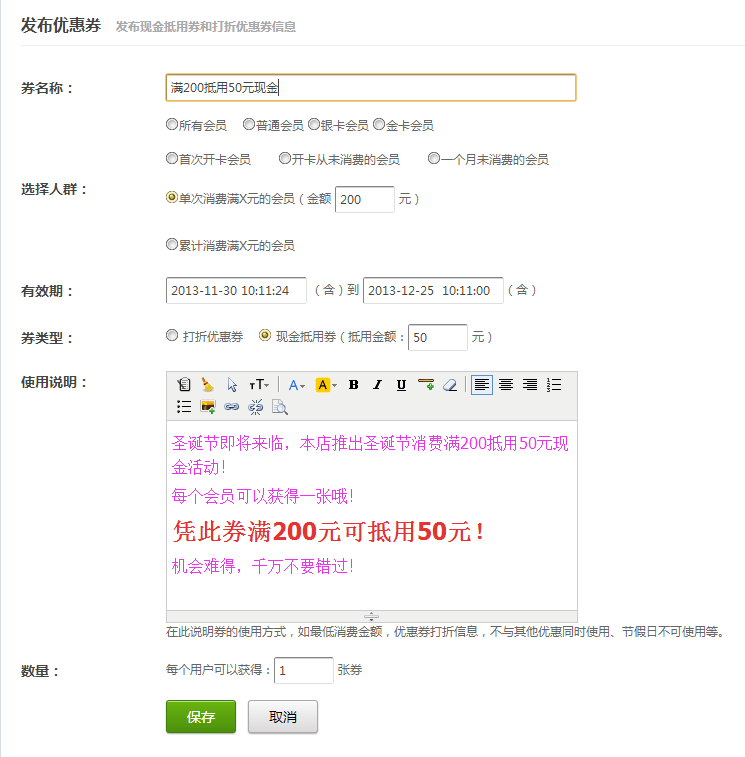Center-align the editor text

pos(506,385)
